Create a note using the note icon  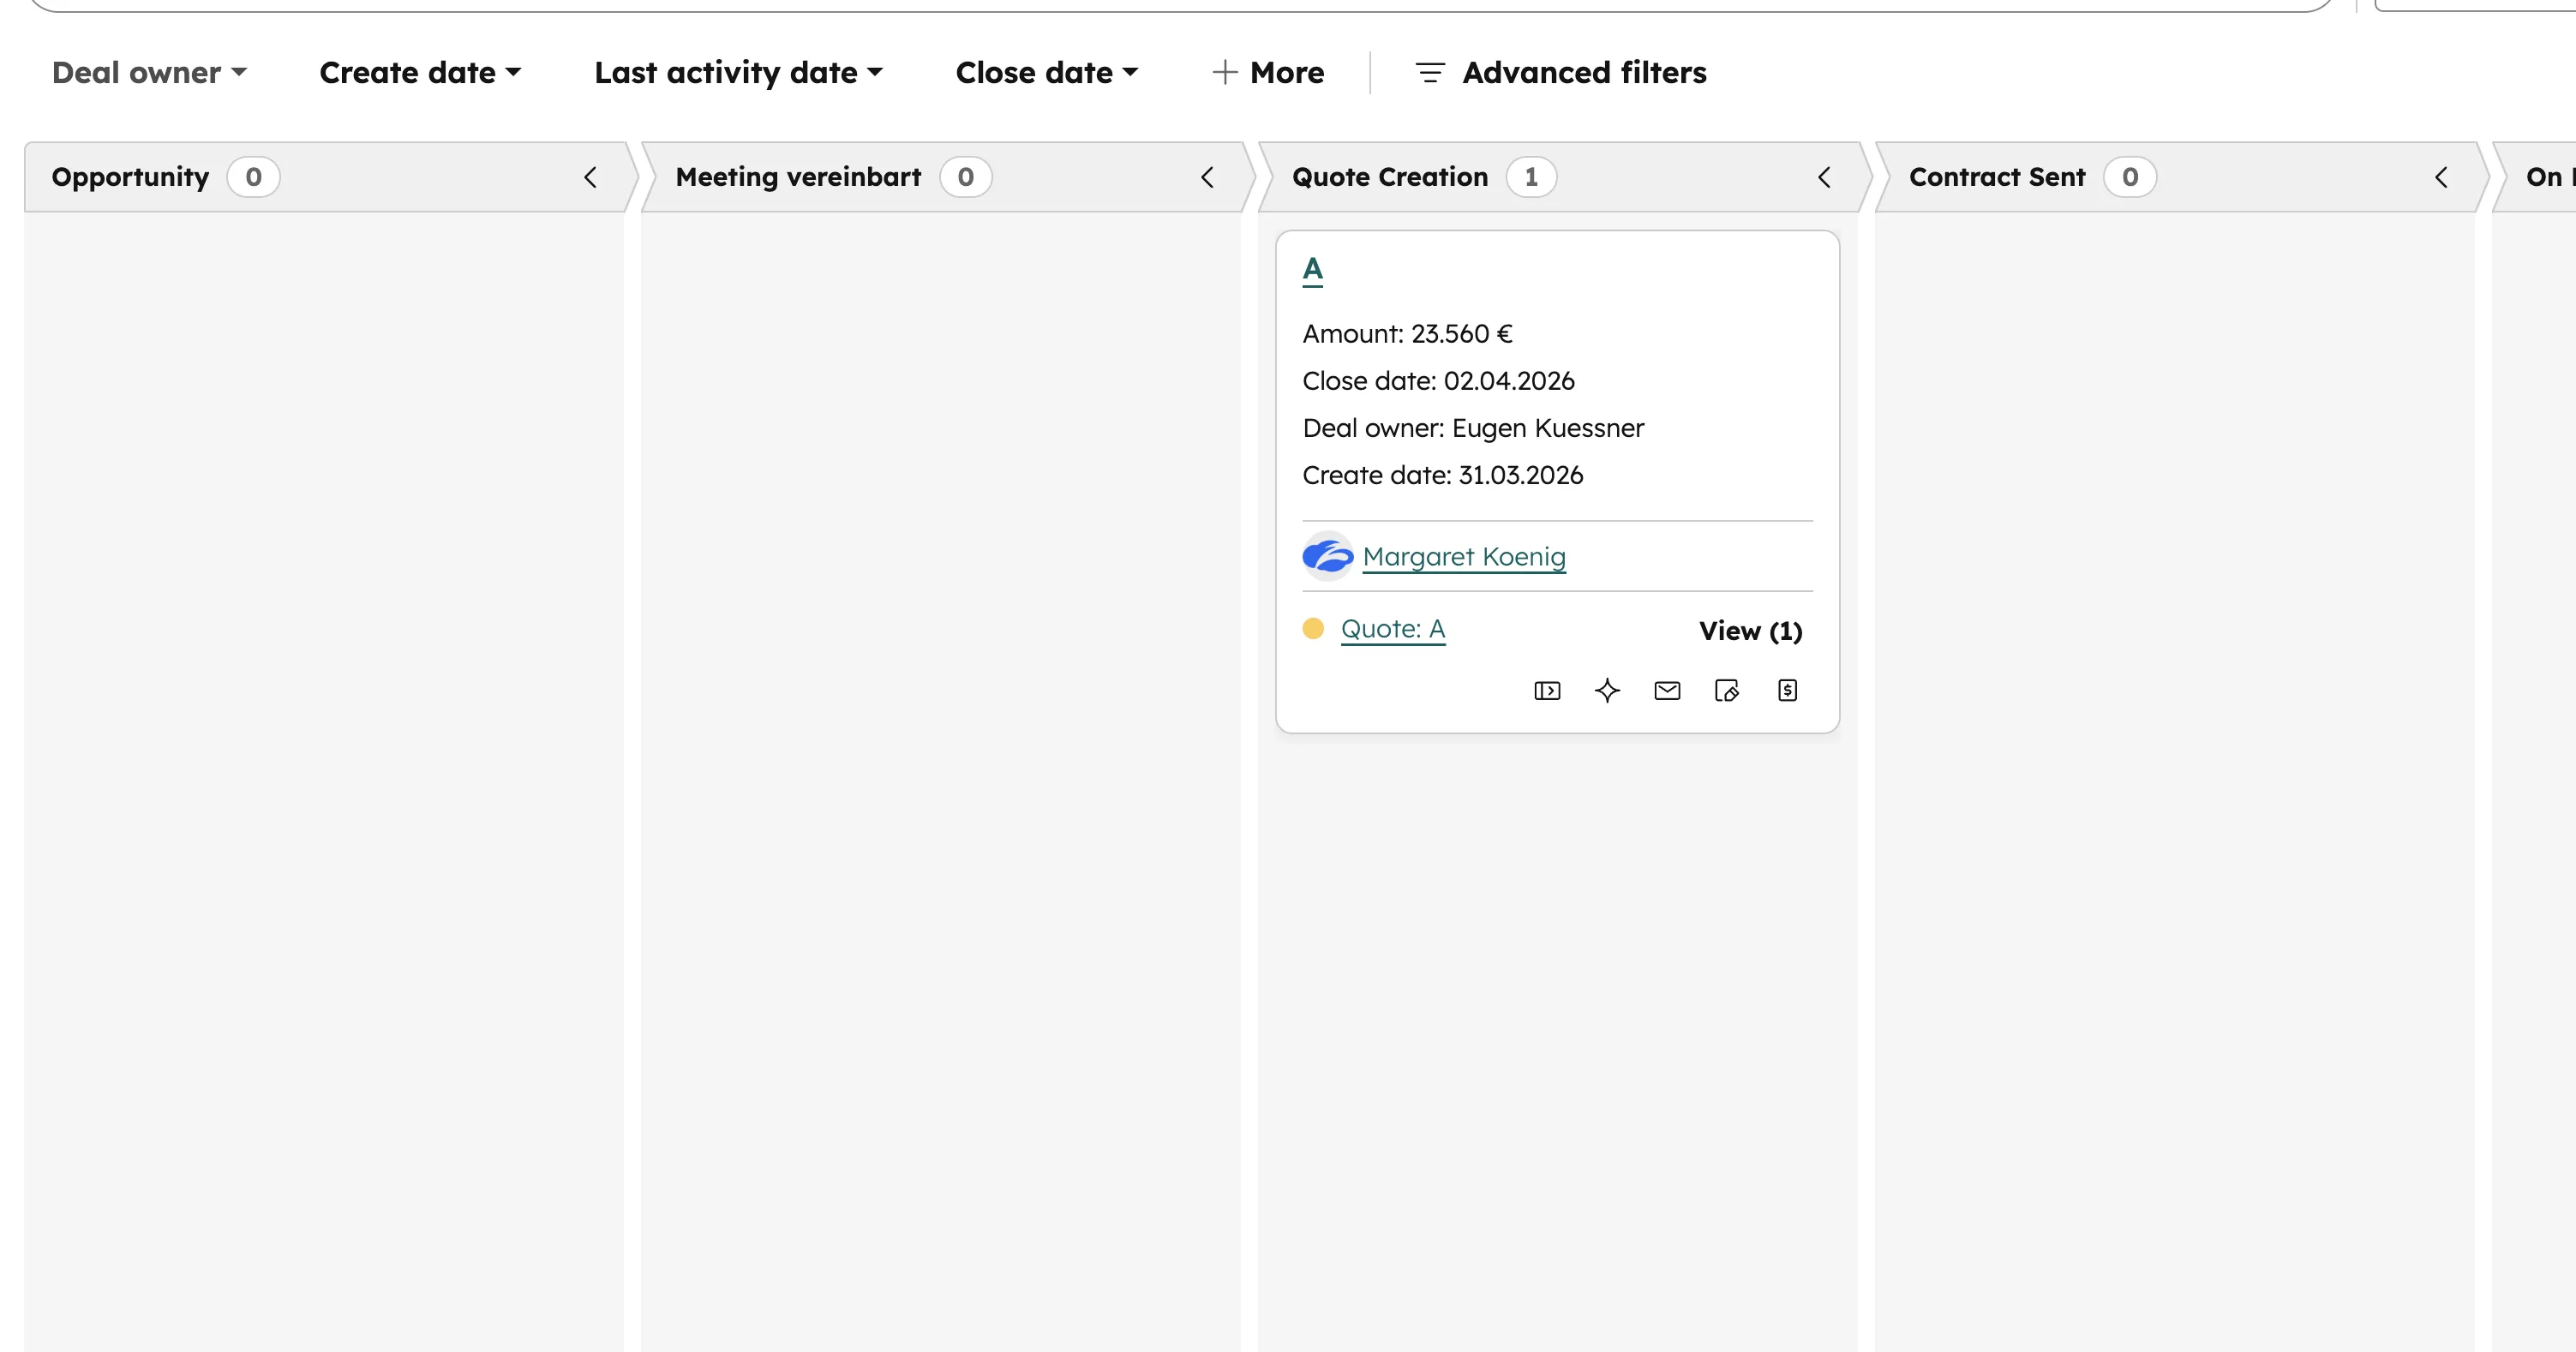pos(1727,690)
